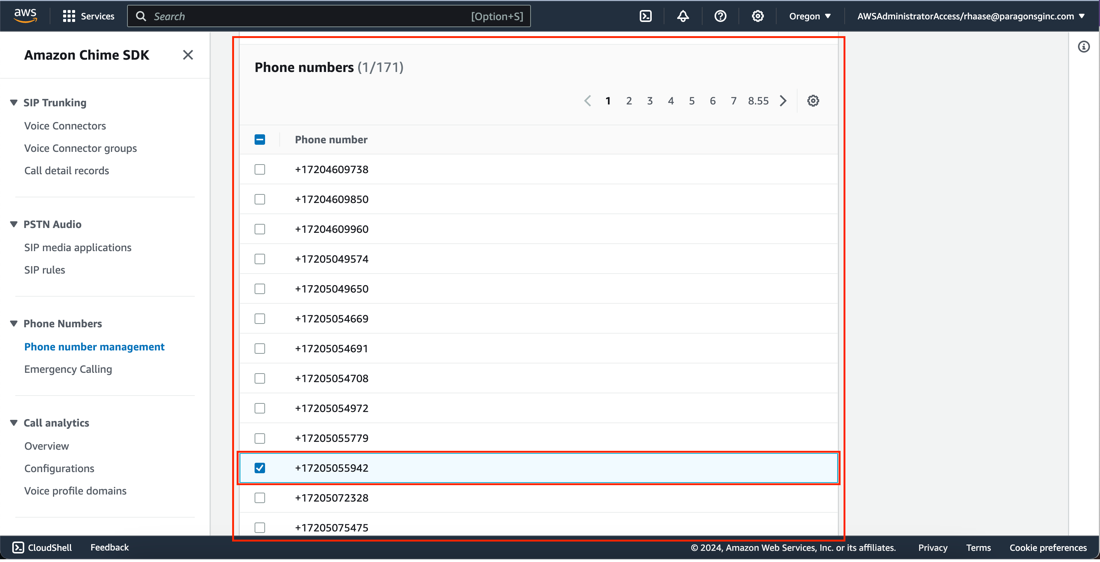Screen dimensions: 1100x562
Task: Go to page 2
Action: click(x=629, y=101)
